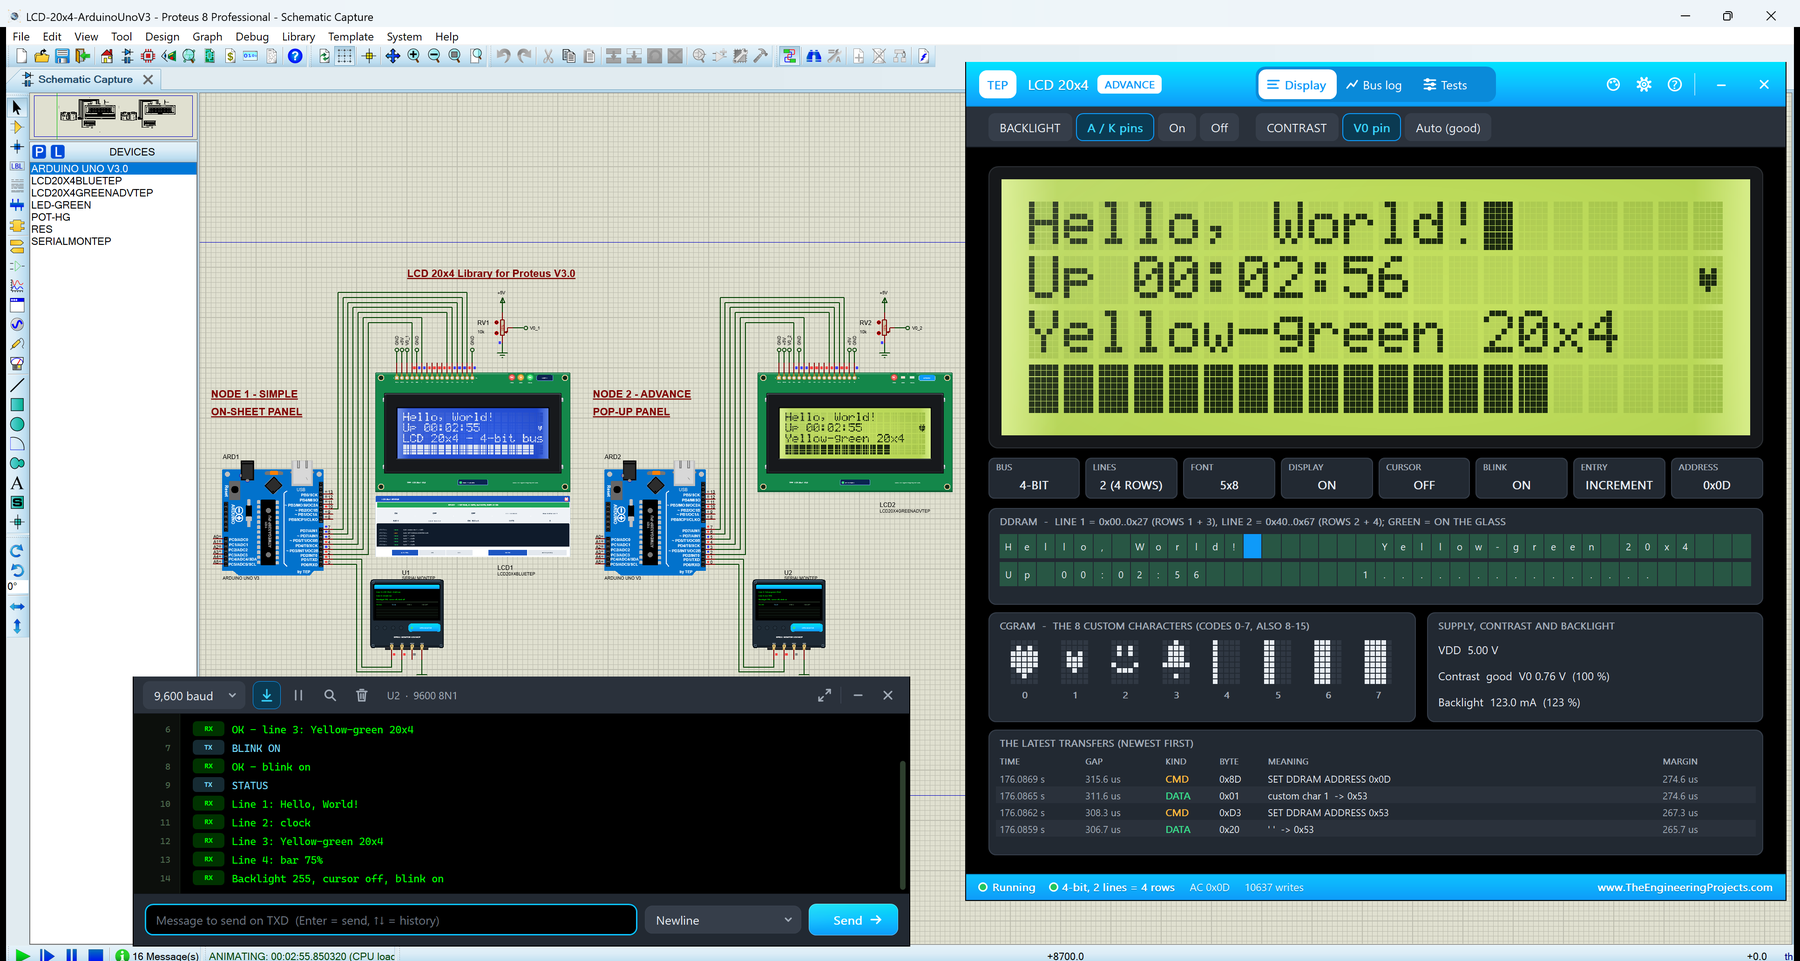
Task: Open the baud rate dropdown
Action: point(195,695)
